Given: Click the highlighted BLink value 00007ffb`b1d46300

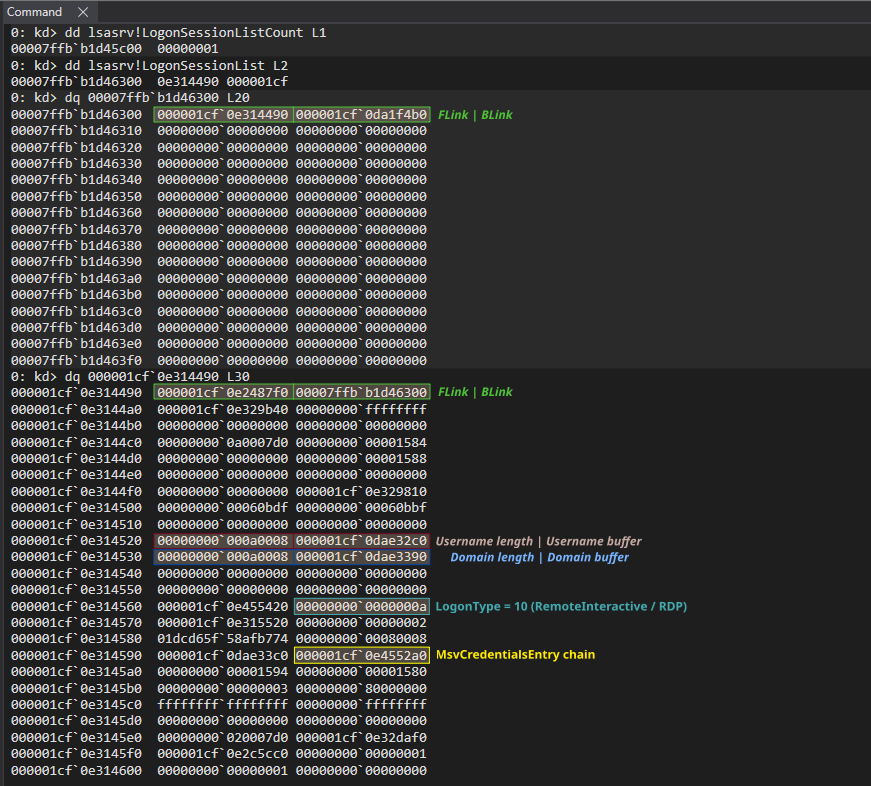Looking at the screenshot, I should point(361,392).
